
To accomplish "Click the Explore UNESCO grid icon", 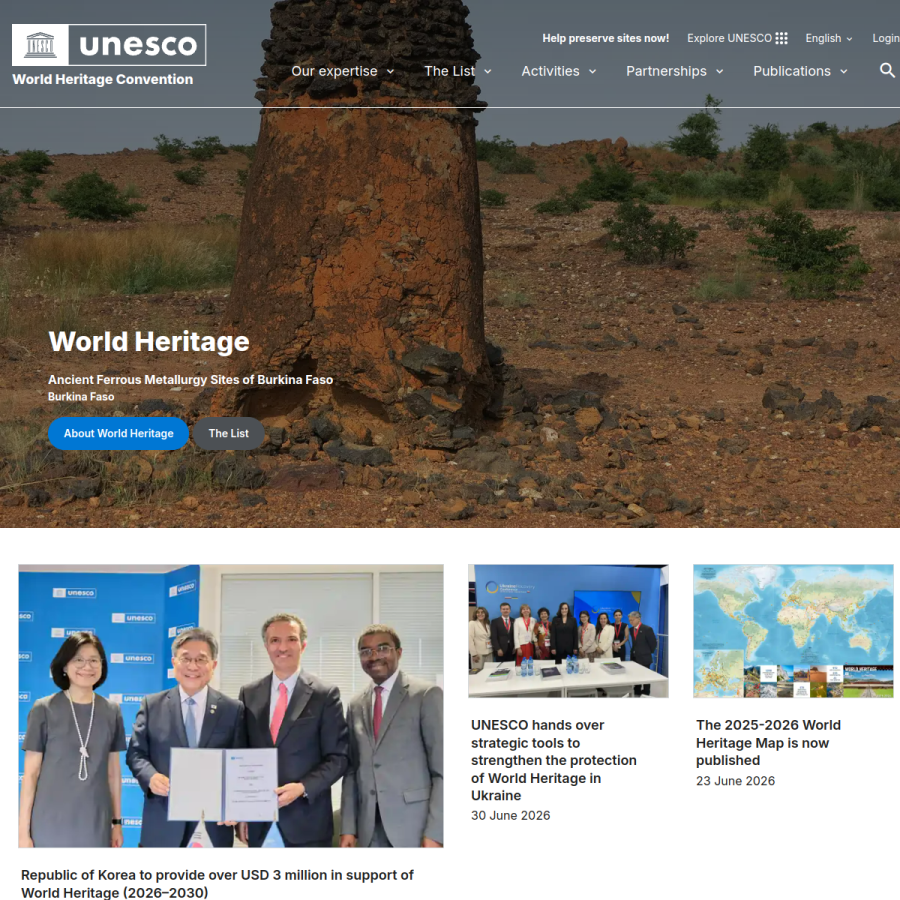I will pos(781,38).
